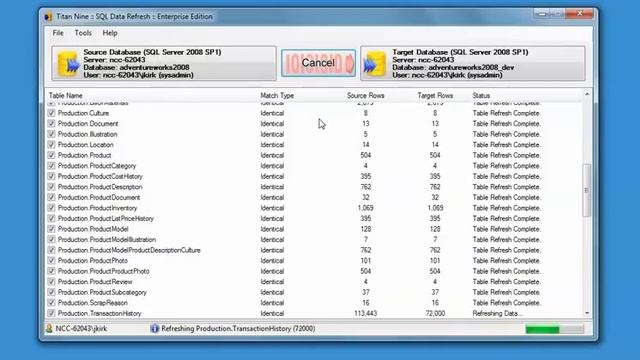Select the Production.ProductReview row name
This screenshot has height=360, width=640.
click(x=95, y=282)
